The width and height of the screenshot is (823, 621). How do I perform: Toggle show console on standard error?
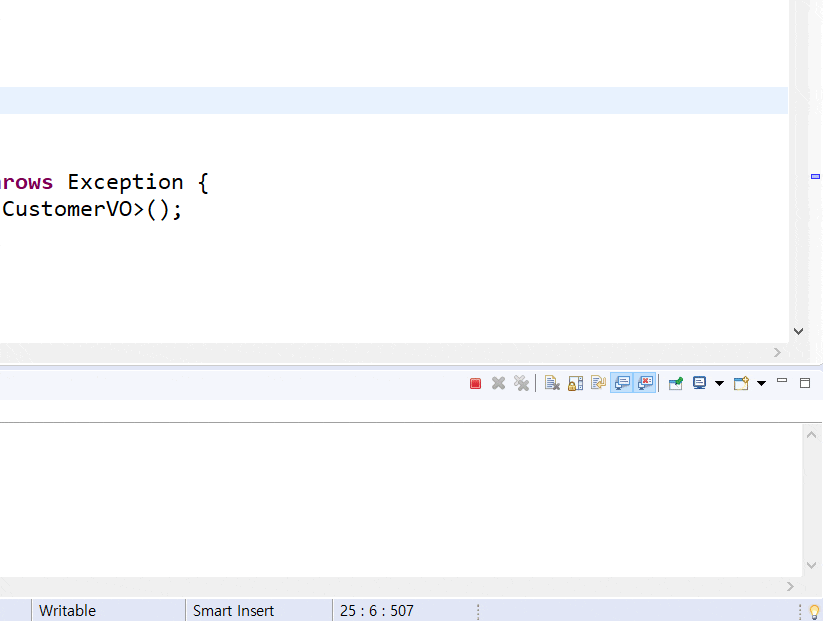645,383
